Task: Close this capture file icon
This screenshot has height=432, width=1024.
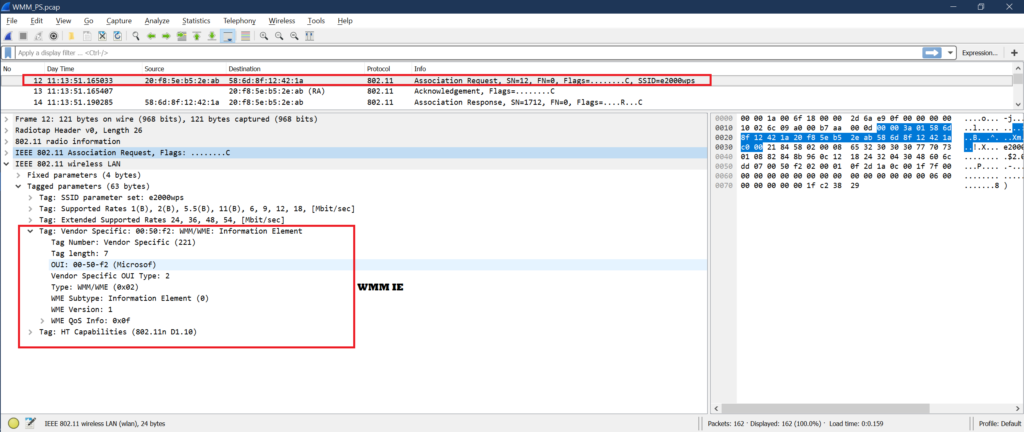Action: [102, 36]
